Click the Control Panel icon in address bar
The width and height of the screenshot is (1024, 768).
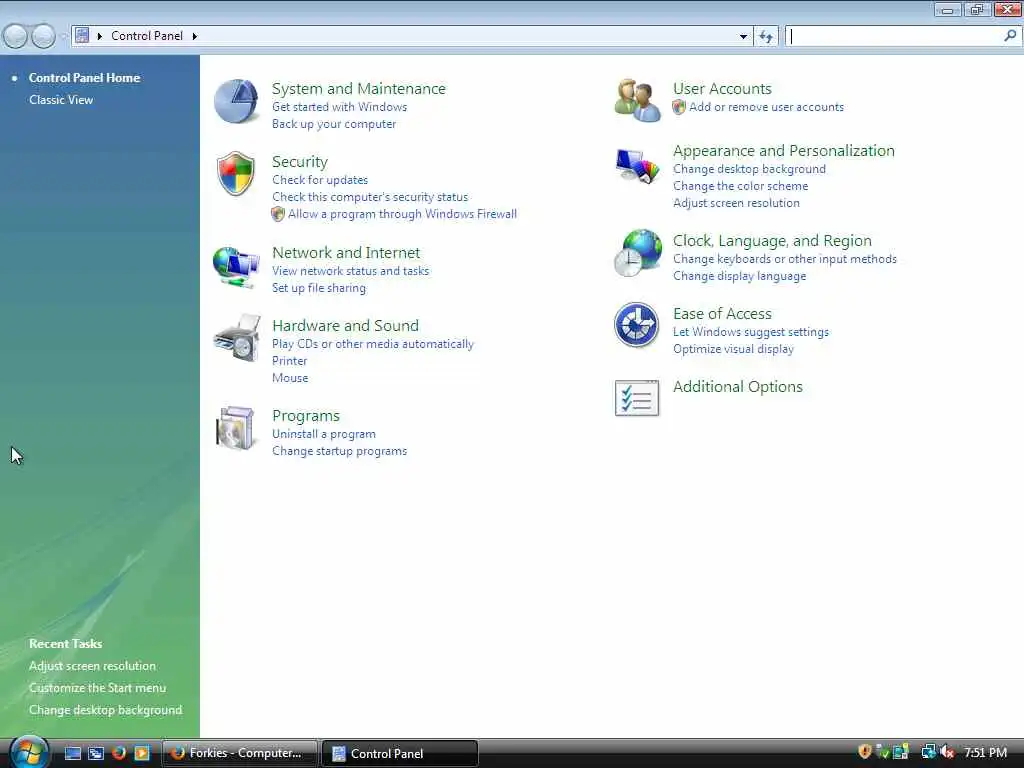click(x=82, y=35)
